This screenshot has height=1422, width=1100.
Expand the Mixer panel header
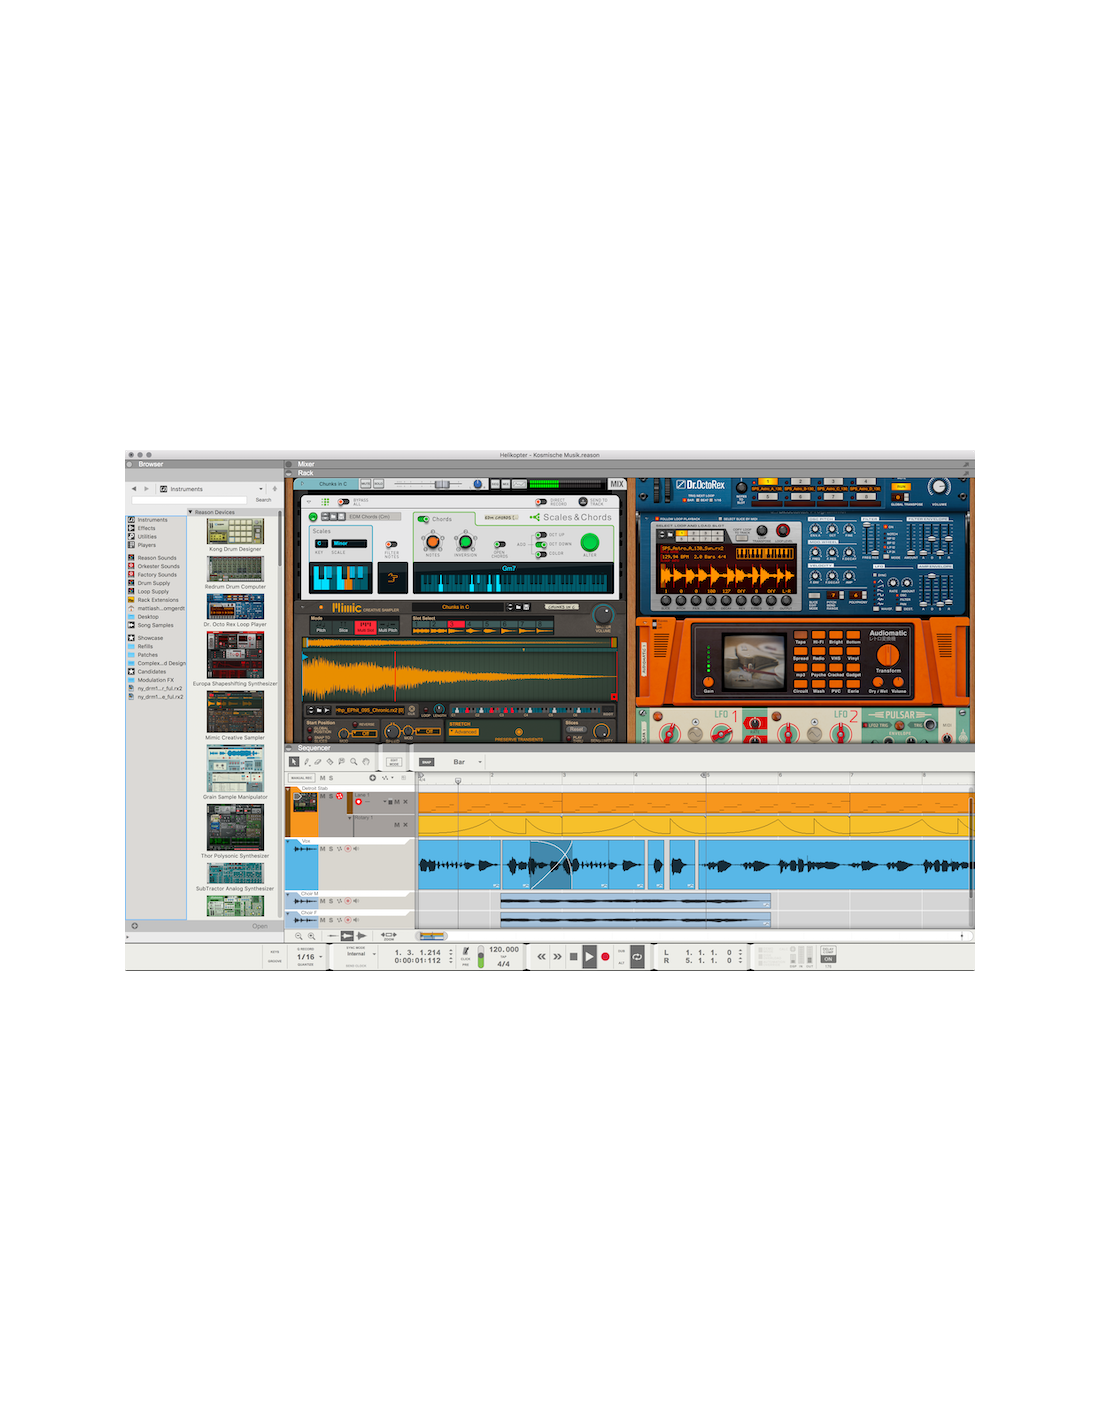tap(290, 464)
